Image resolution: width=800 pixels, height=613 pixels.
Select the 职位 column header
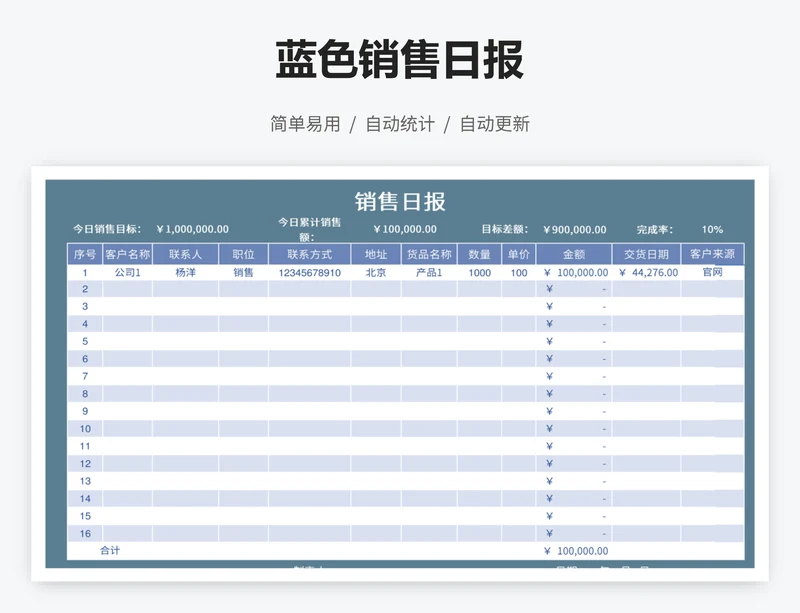pos(243,254)
